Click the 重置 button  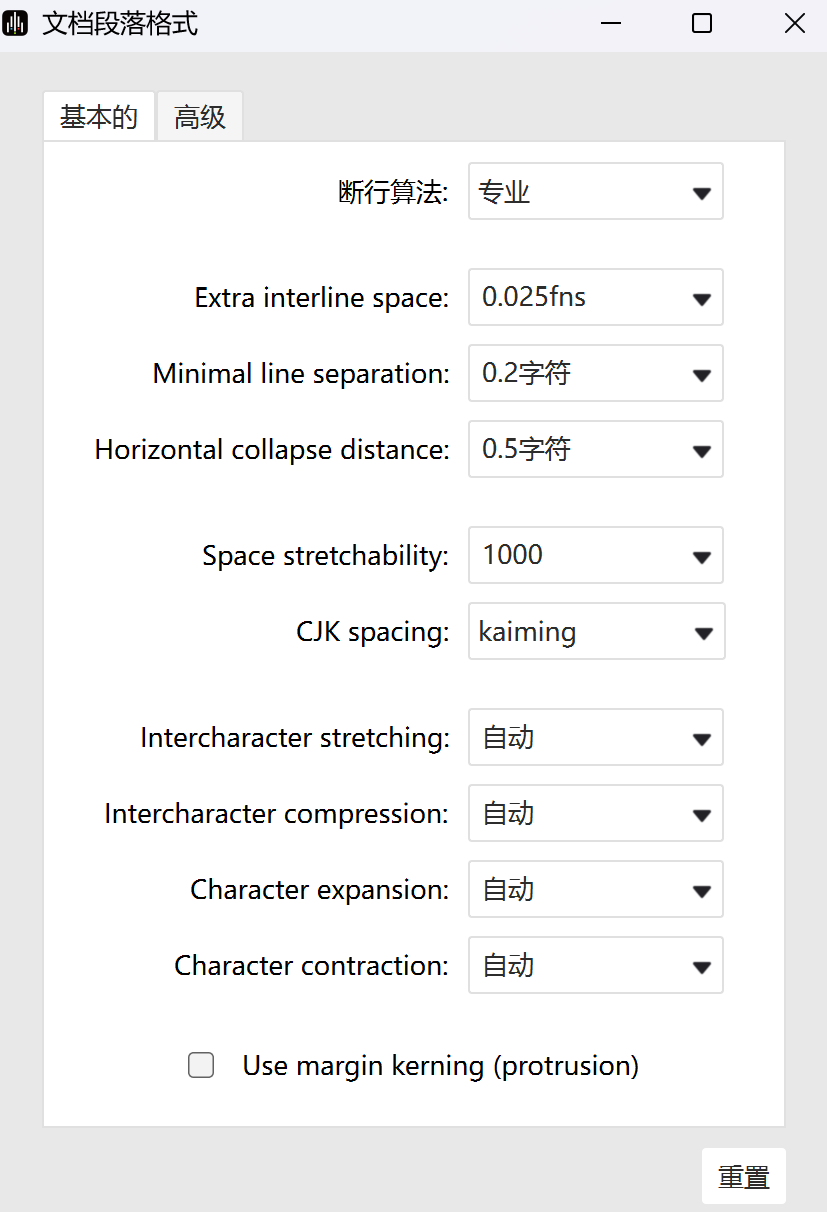click(744, 1177)
